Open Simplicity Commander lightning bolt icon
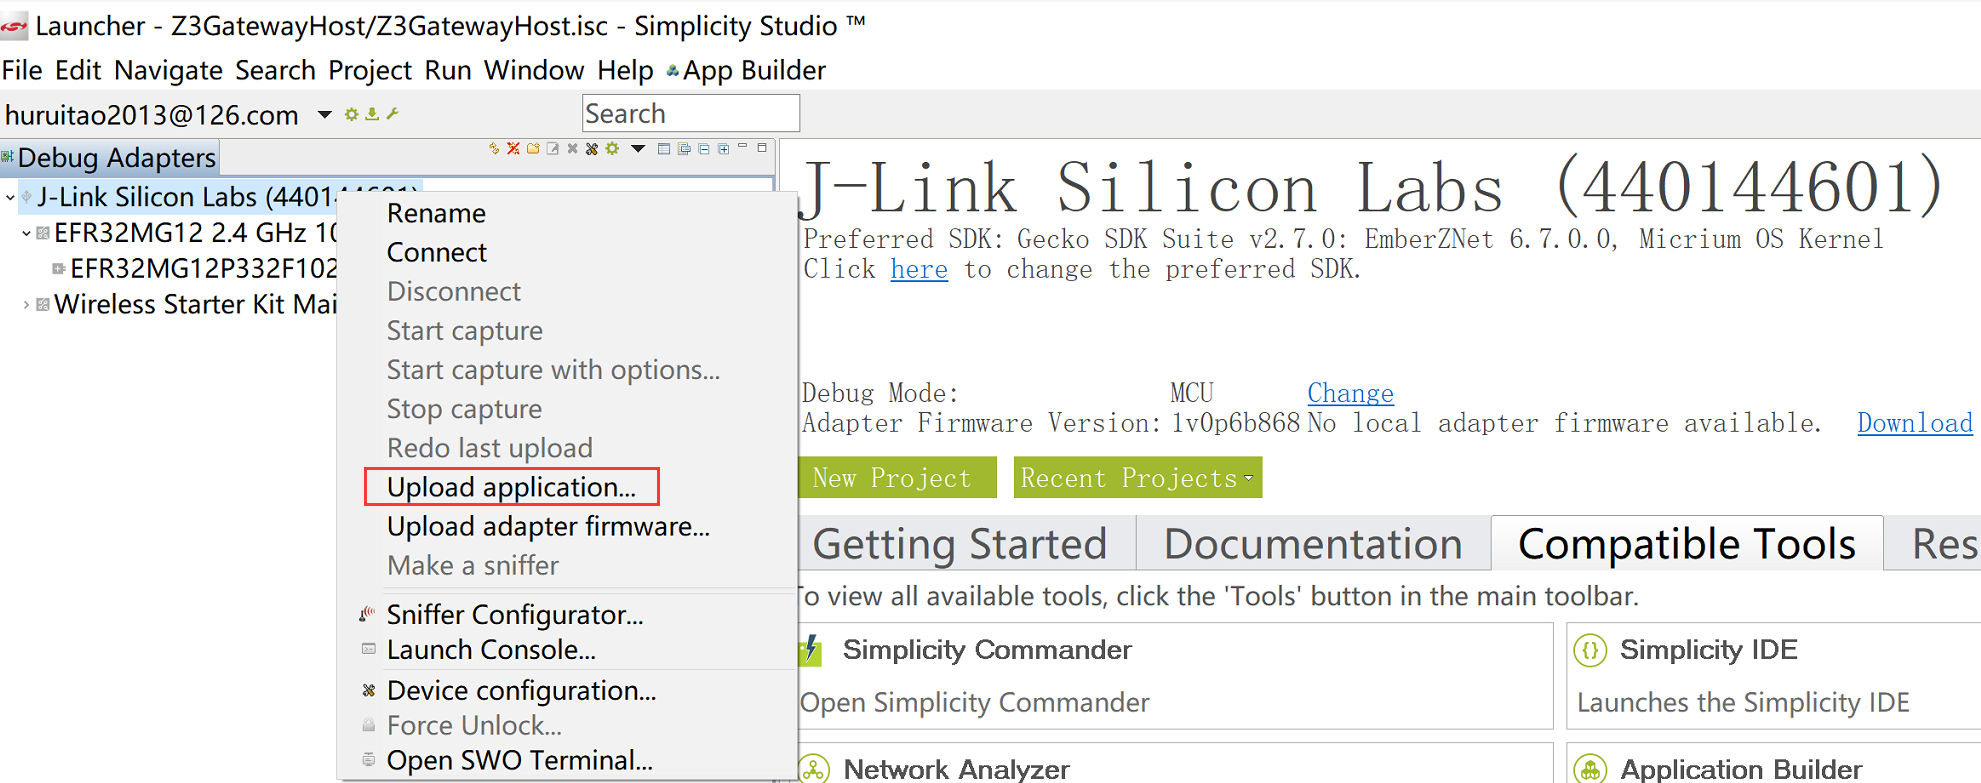 point(811,651)
